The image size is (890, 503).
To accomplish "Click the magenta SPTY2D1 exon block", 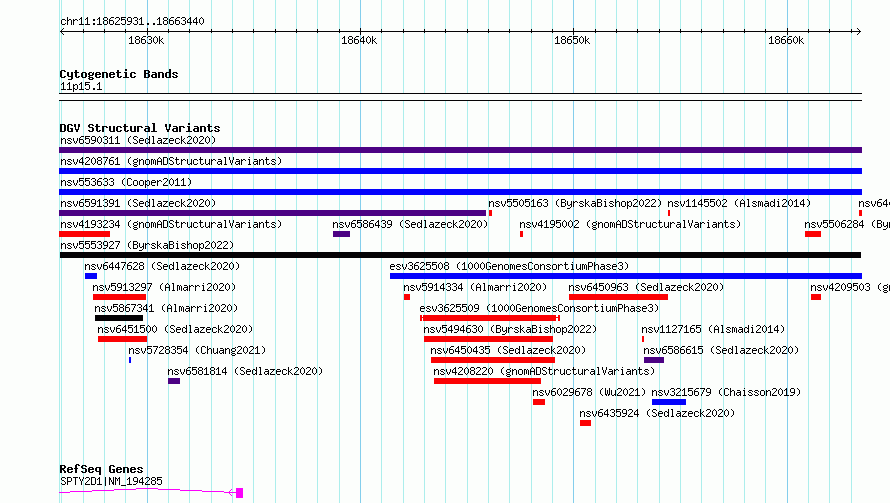I will [240, 493].
